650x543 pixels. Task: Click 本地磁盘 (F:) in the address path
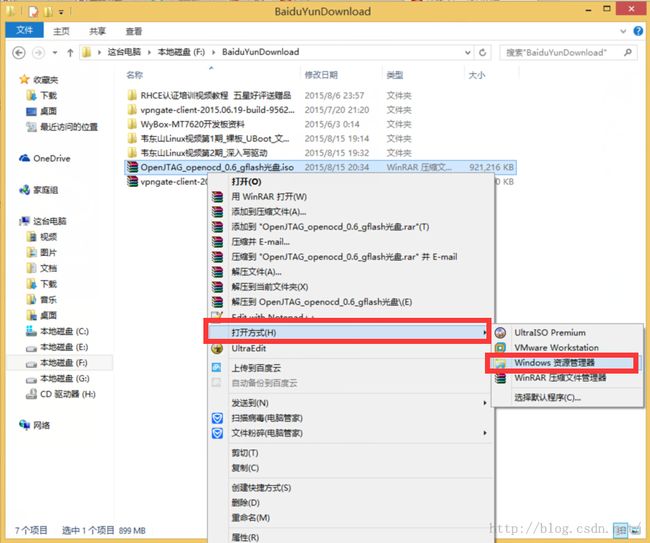tap(181, 52)
